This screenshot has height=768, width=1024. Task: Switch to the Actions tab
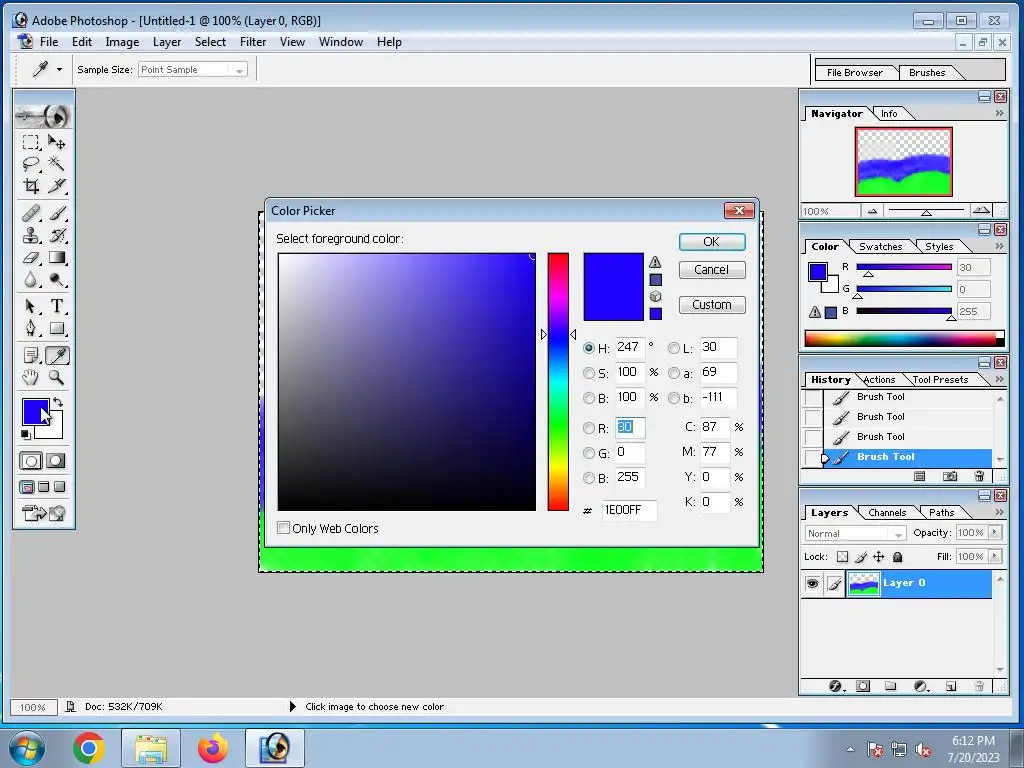879,379
